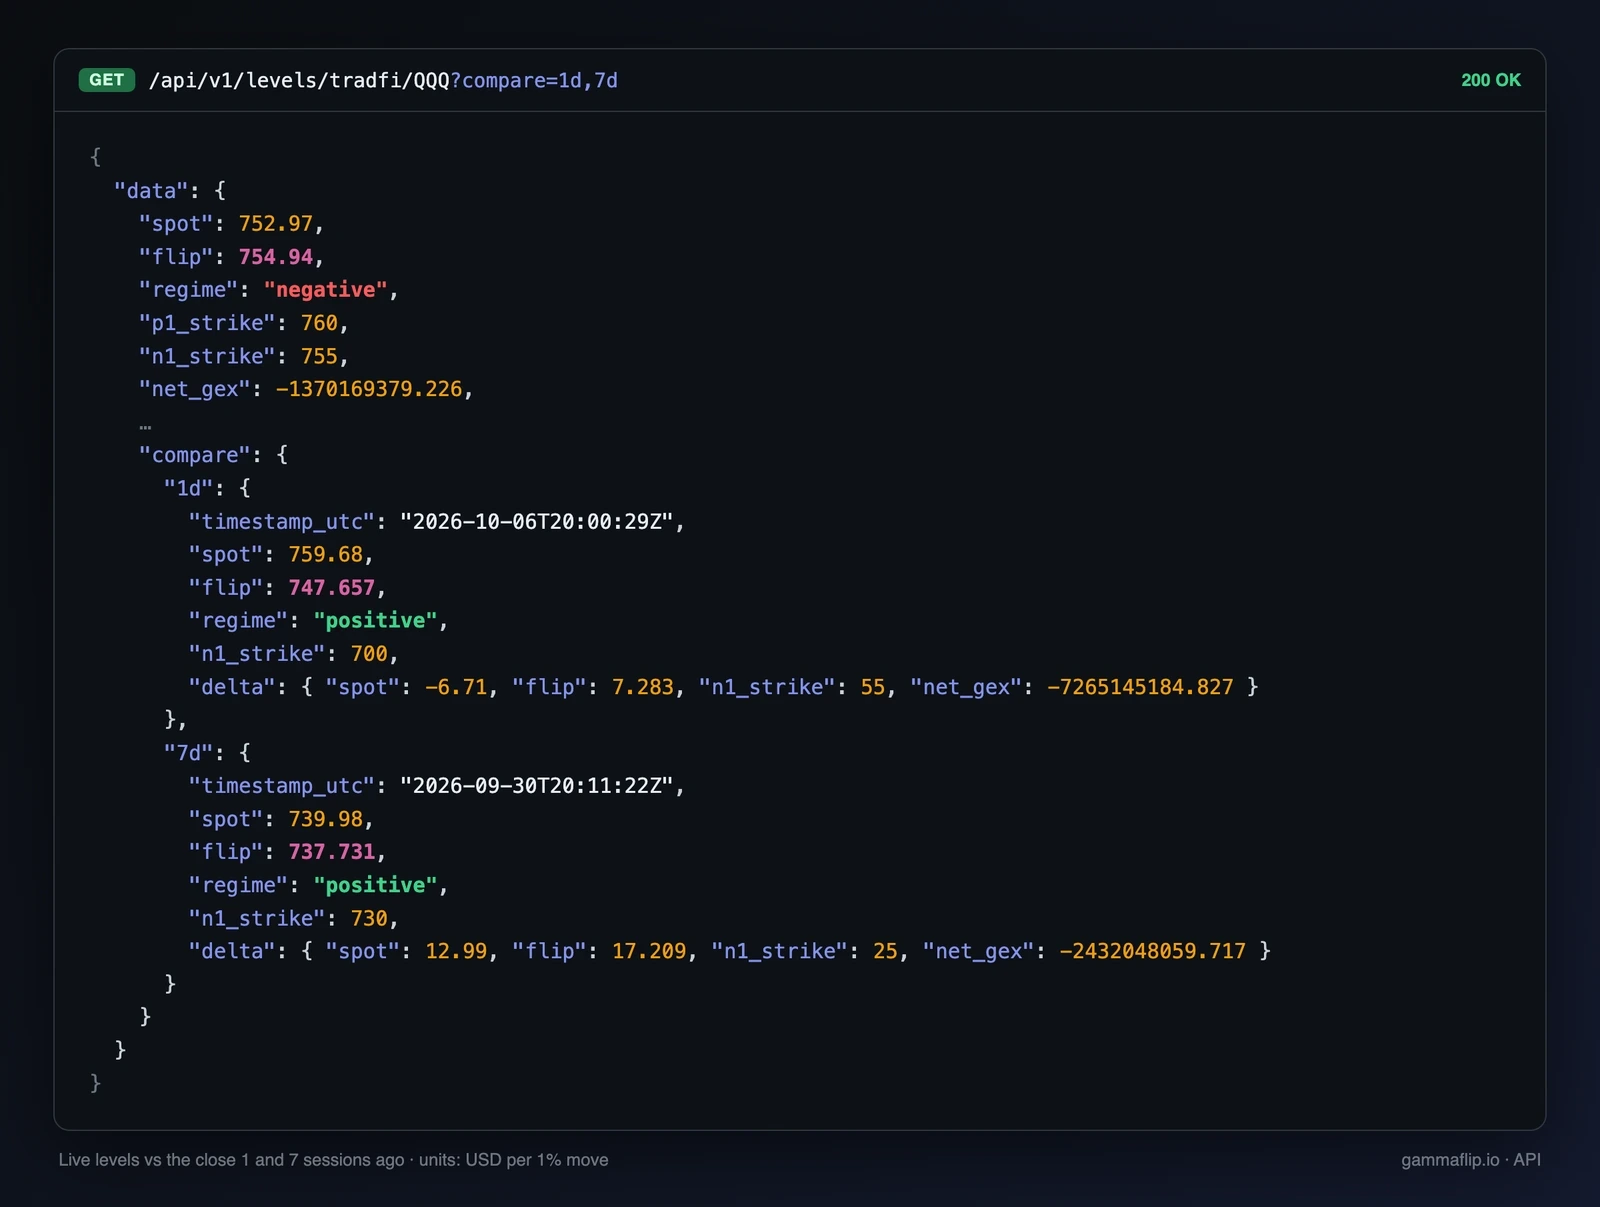Select p1_strike value 760

319,323
